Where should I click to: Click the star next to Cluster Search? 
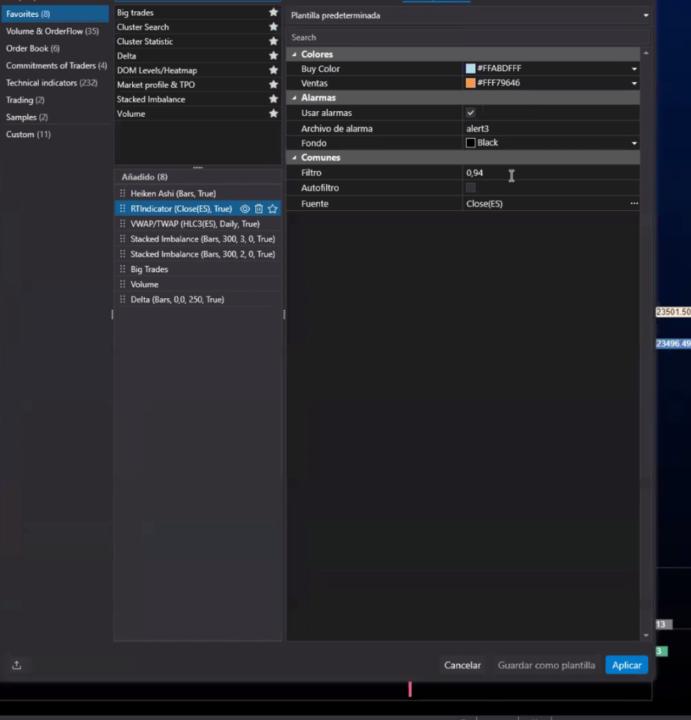[273, 27]
